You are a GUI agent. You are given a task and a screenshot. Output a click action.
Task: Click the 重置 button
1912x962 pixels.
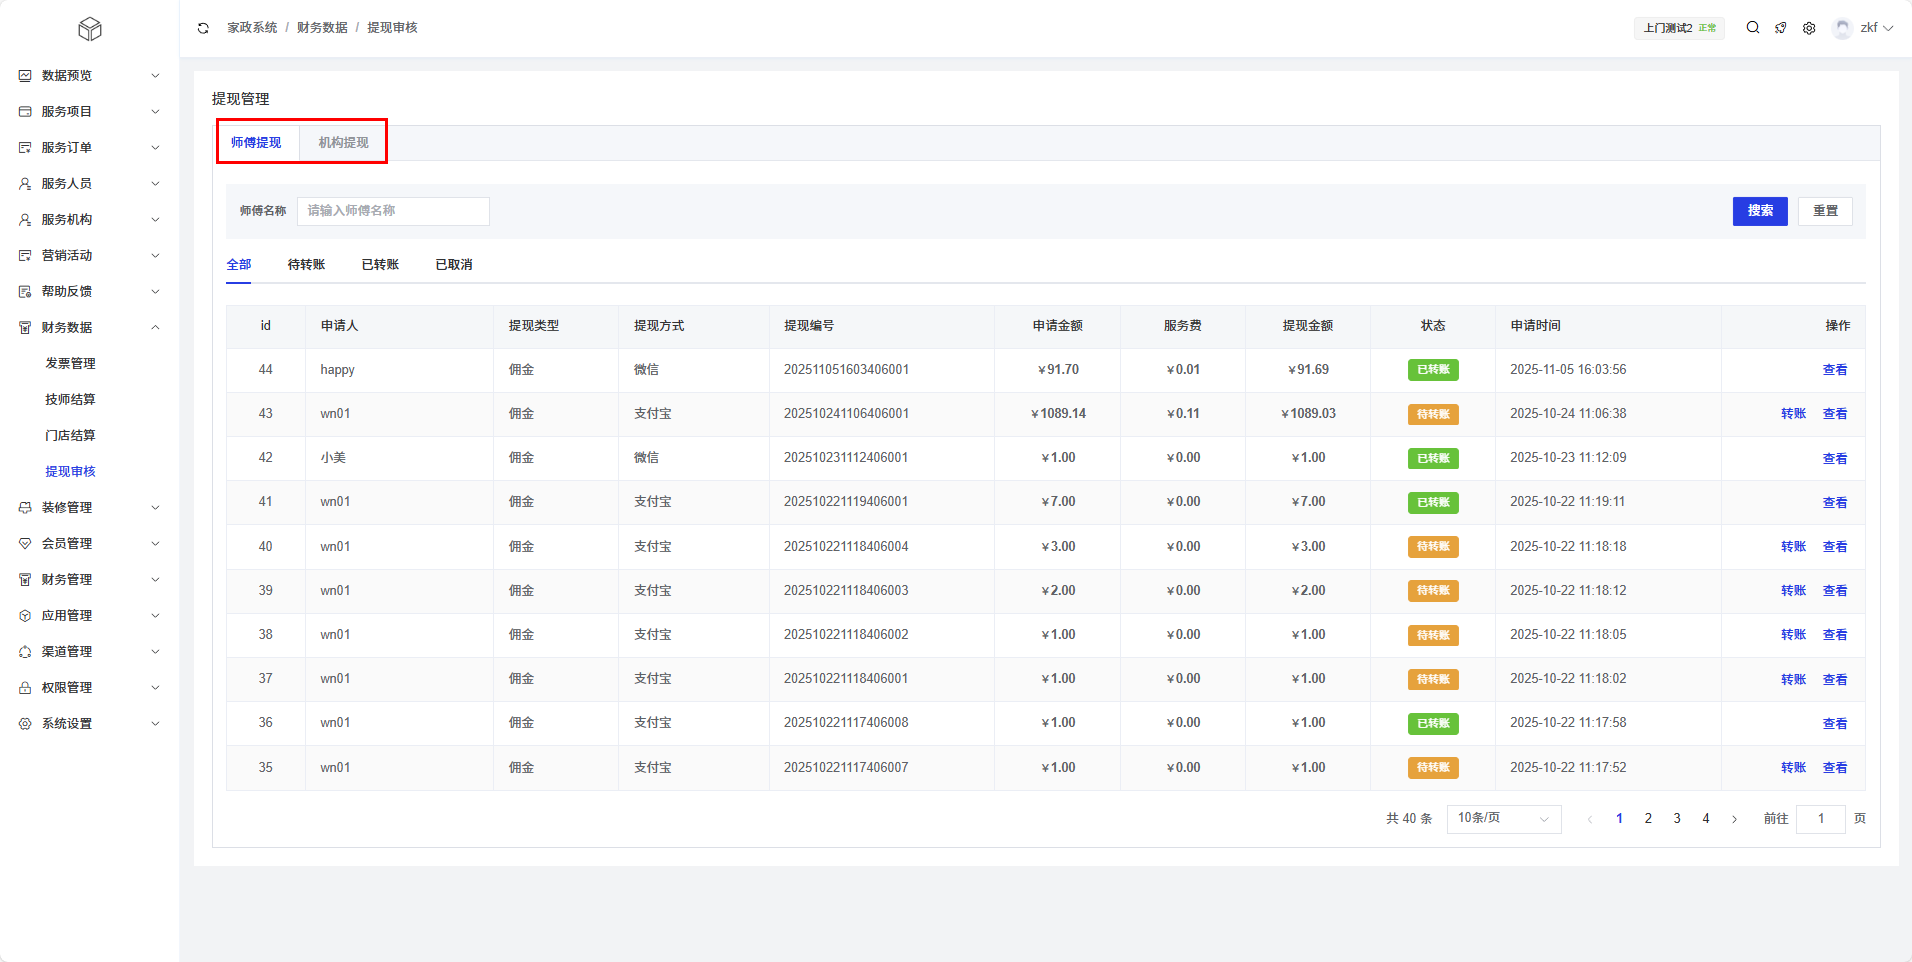pyautogui.click(x=1825, y=211)
